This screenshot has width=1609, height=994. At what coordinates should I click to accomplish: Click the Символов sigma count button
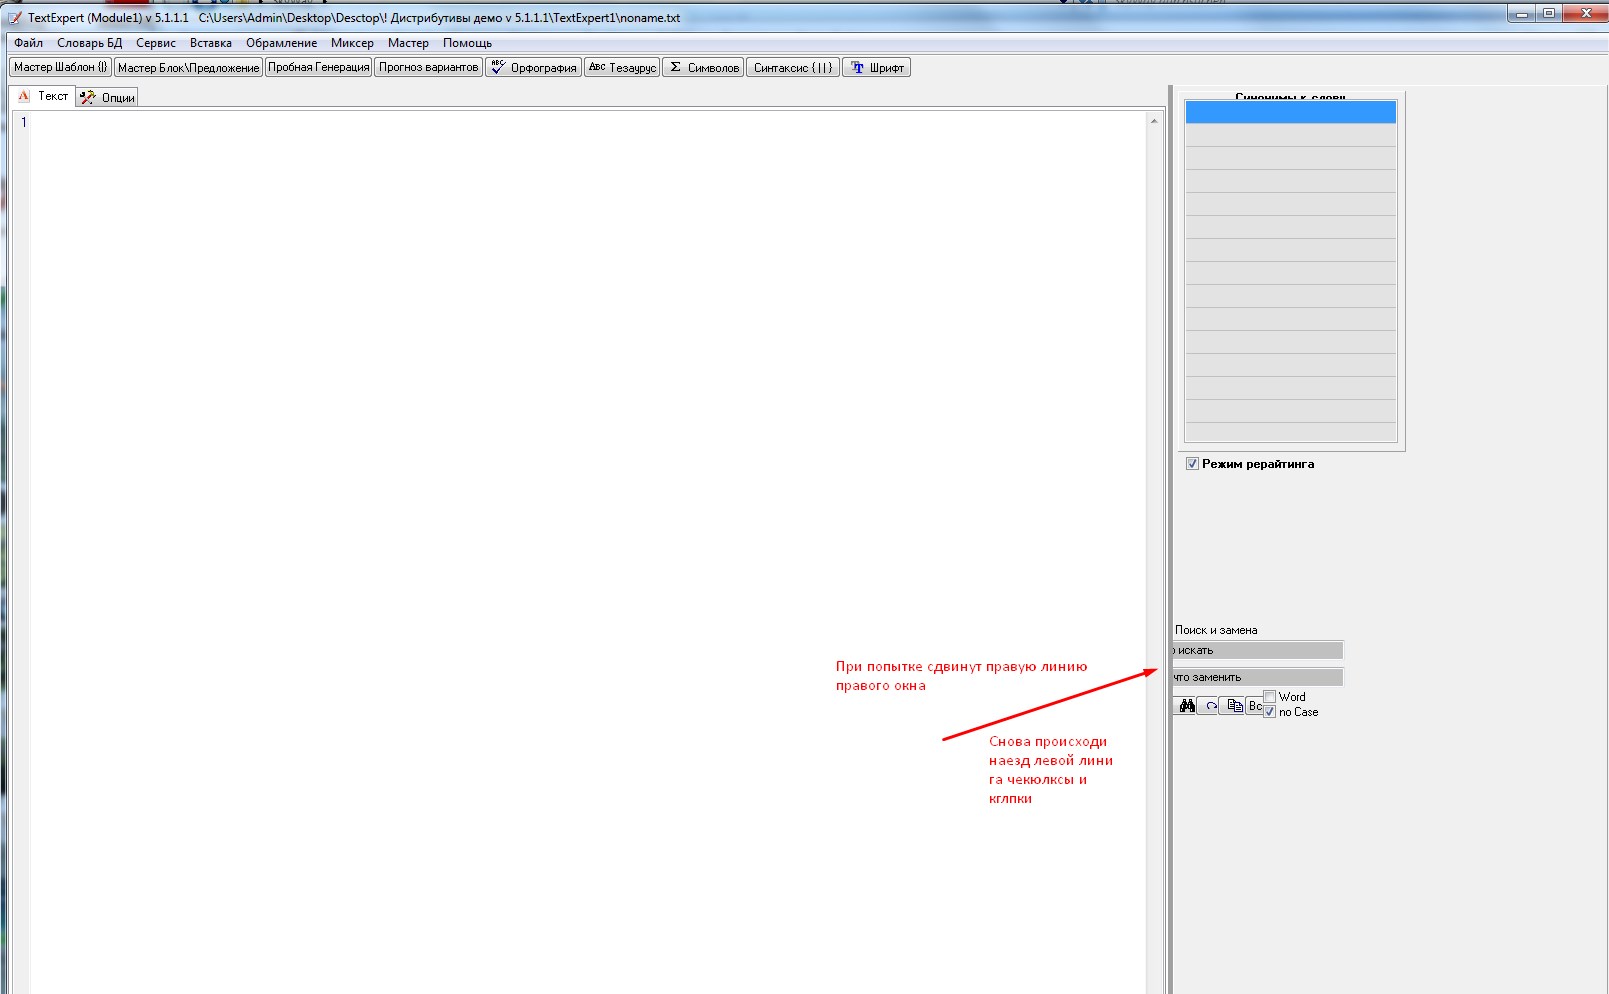[703, 67]
